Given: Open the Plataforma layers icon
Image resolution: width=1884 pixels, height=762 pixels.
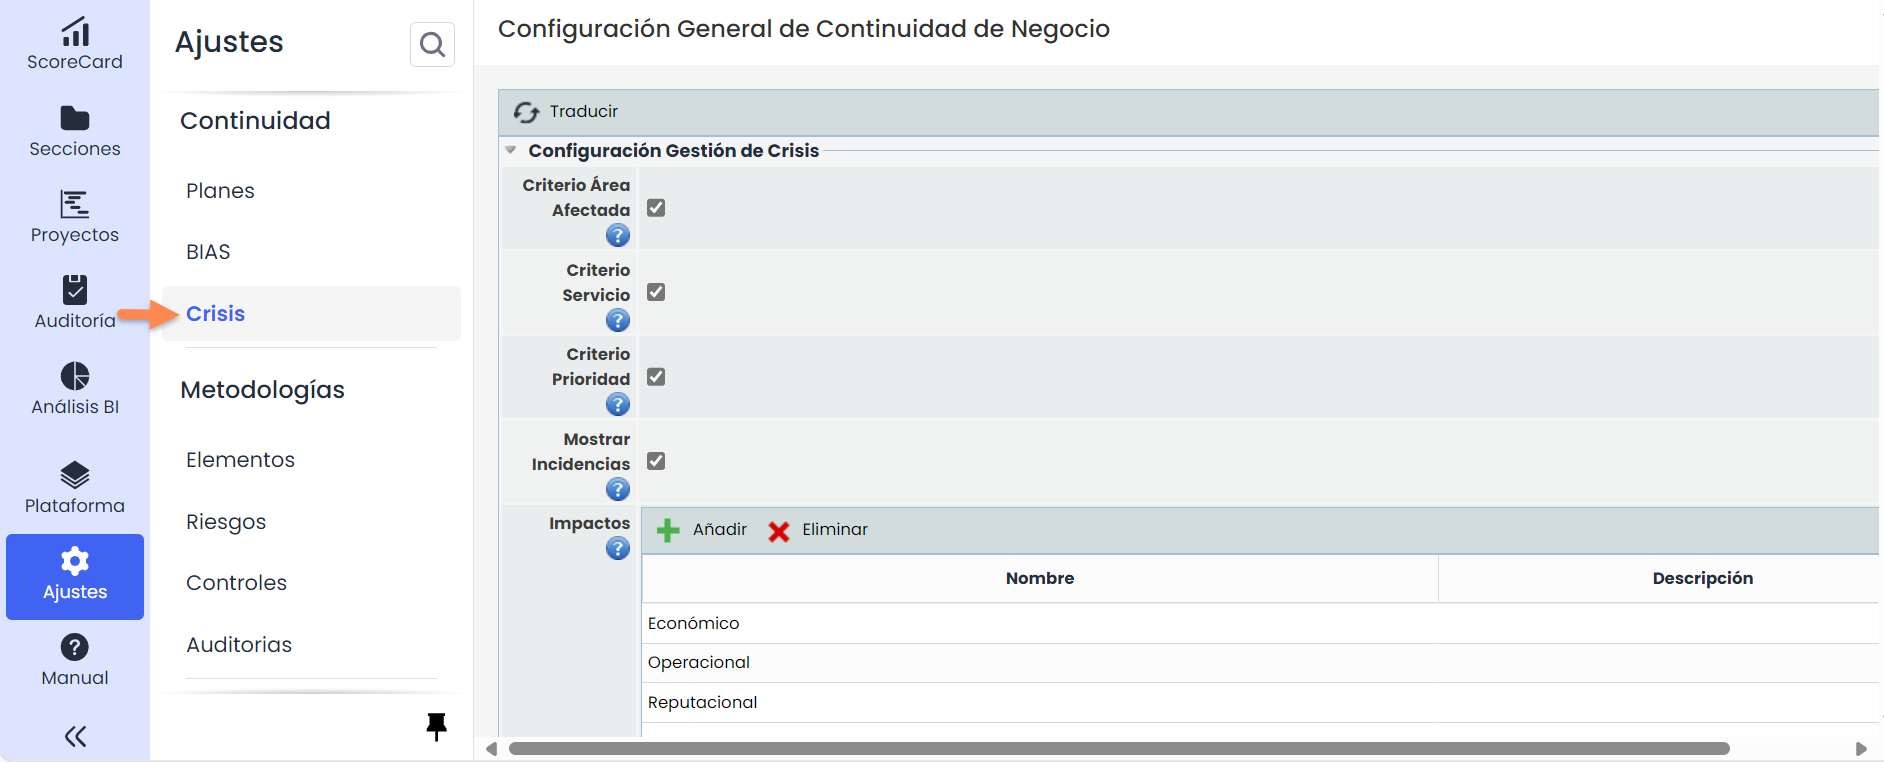Looking at the screenshot, I should (x=75, y=475).
